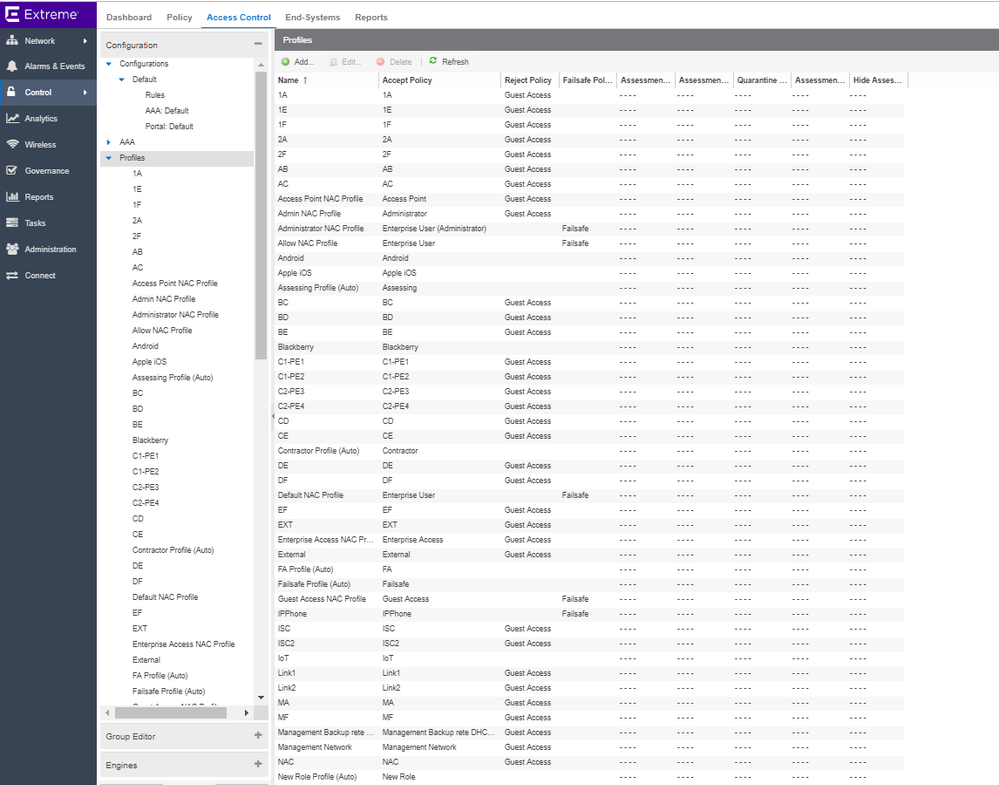
Task: Refresh the Profiles table
Action: pos(448,62)
